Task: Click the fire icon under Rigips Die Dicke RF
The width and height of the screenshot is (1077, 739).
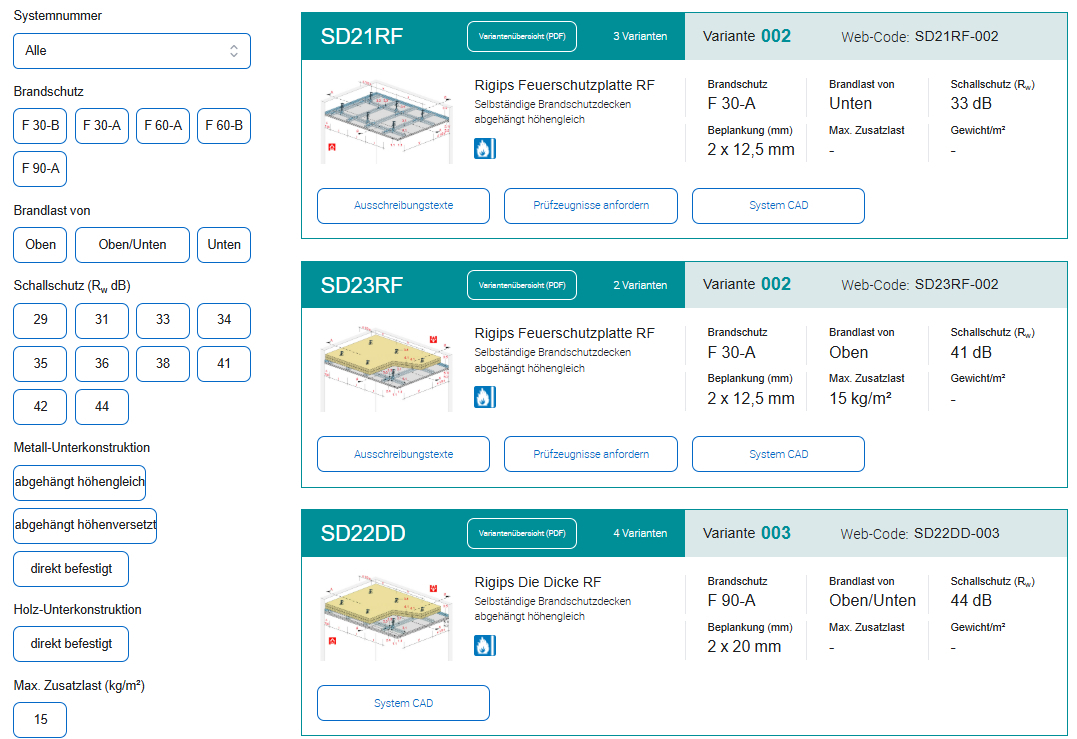Action: [x=485, y=646]
